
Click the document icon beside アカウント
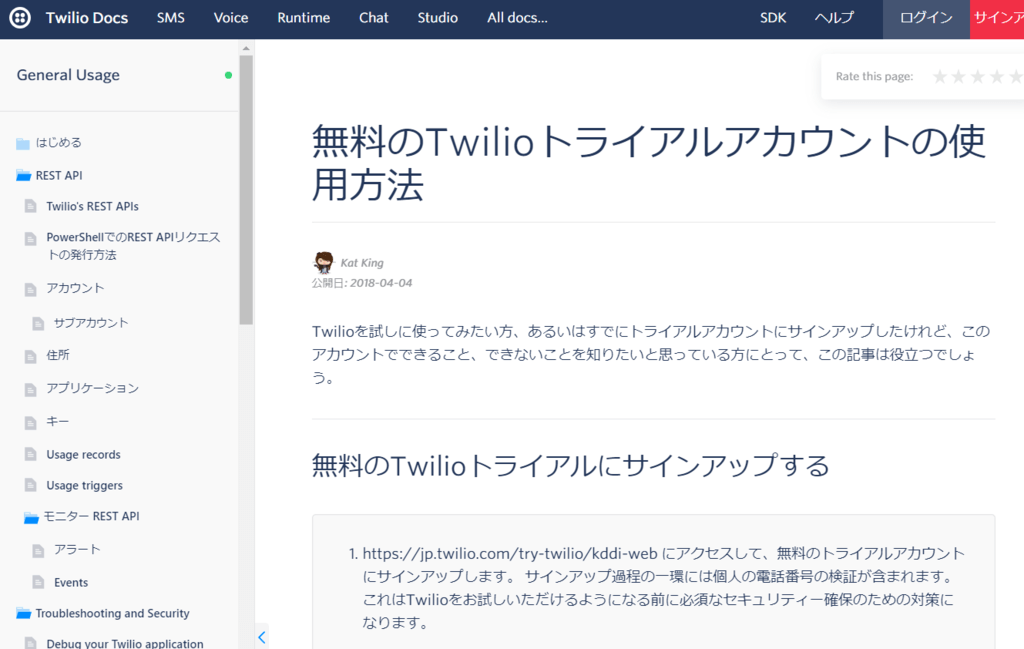click(31, 289)
